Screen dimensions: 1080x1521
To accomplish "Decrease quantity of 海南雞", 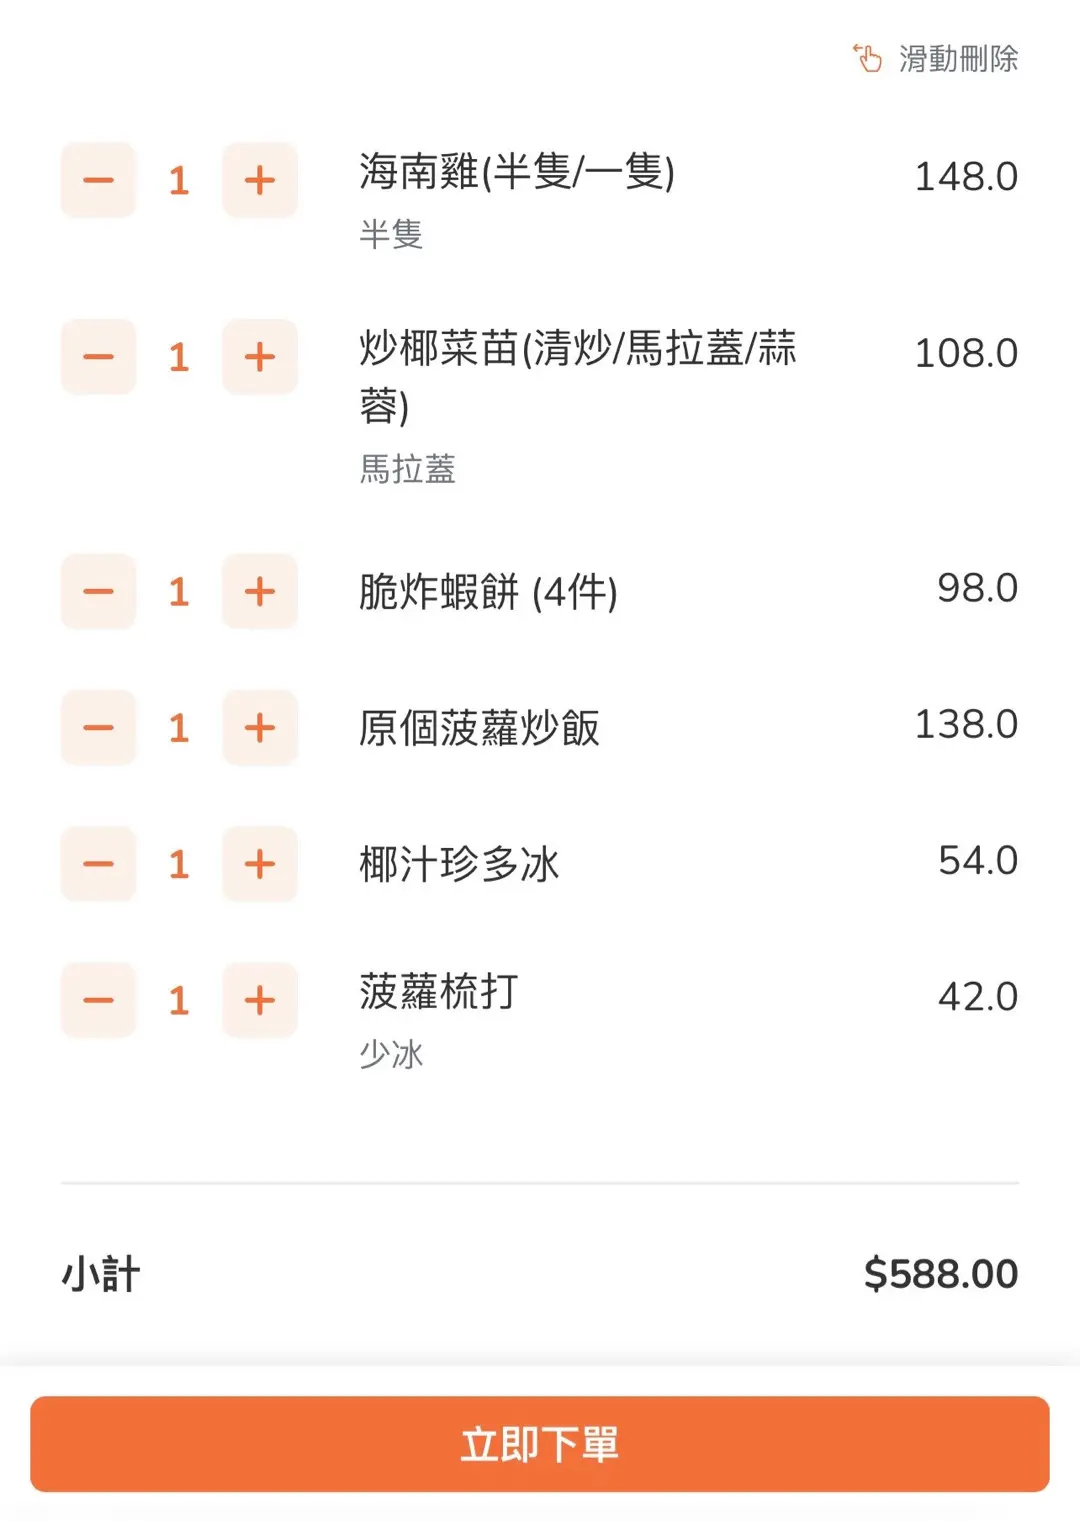I will (98, 180).
